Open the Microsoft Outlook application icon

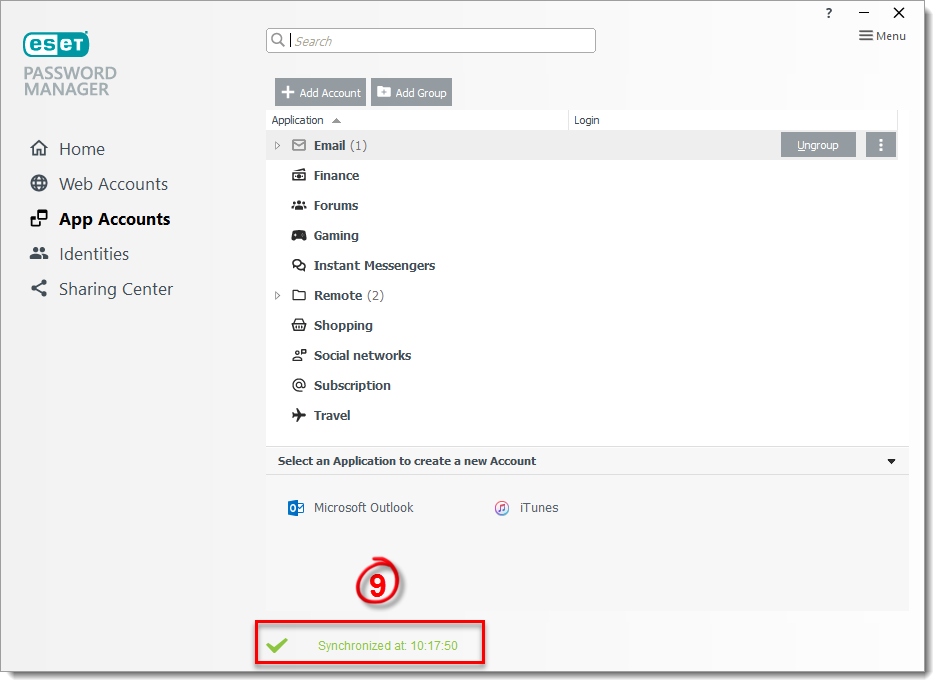coord(295,507)
